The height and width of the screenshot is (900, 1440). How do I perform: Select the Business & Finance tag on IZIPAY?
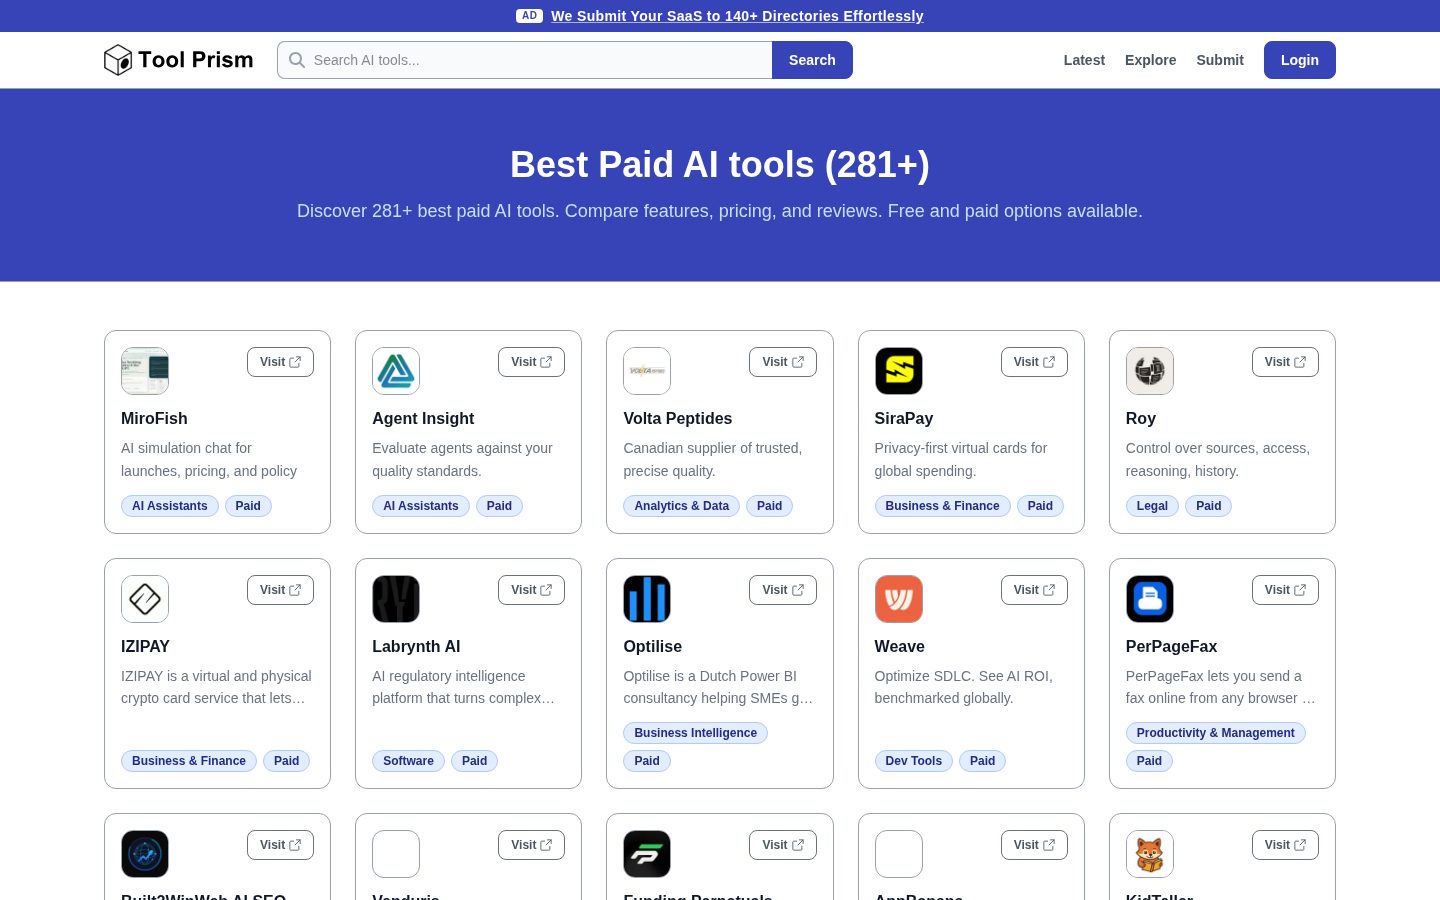pyautogui.click(x=189, y=761)
